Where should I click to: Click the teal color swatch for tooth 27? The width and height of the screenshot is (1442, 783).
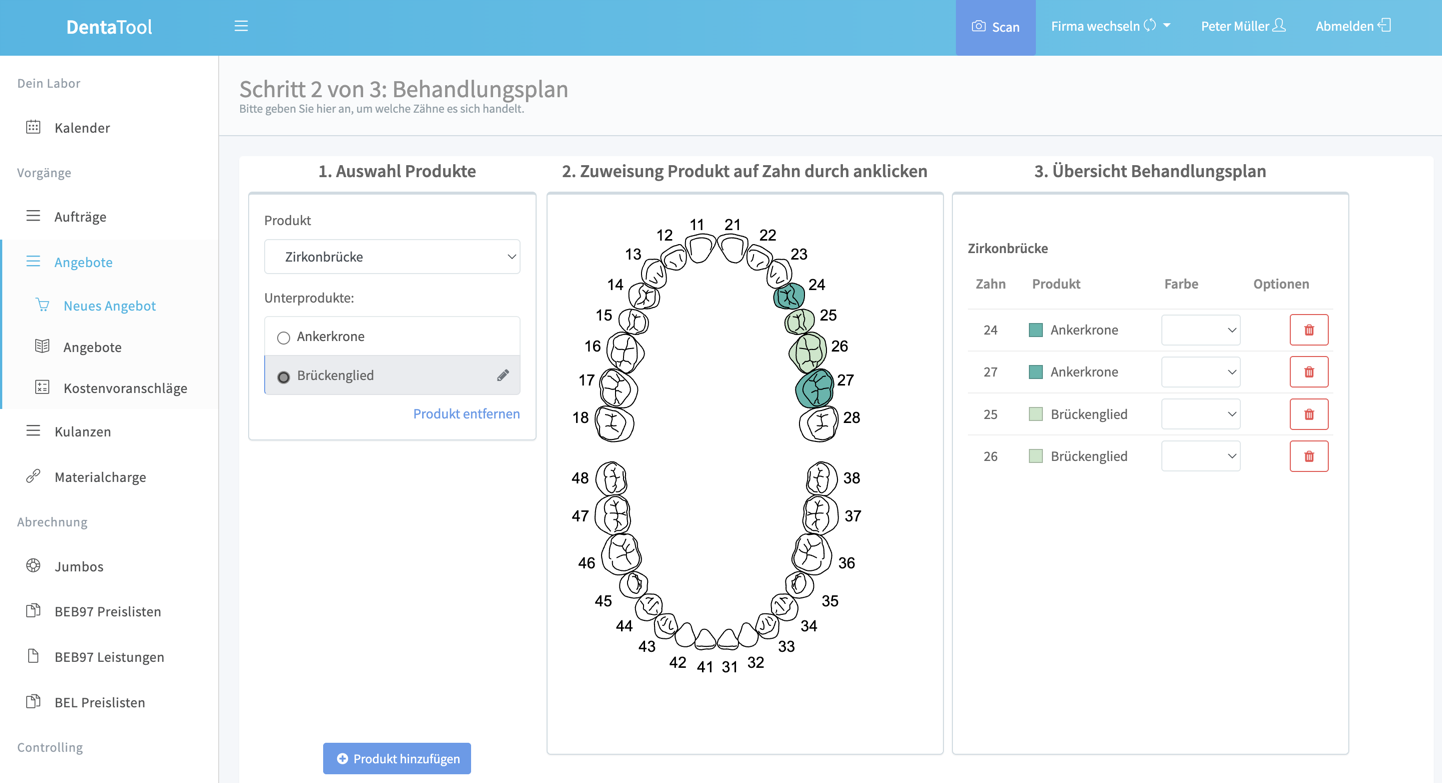tap(1036, 372)
